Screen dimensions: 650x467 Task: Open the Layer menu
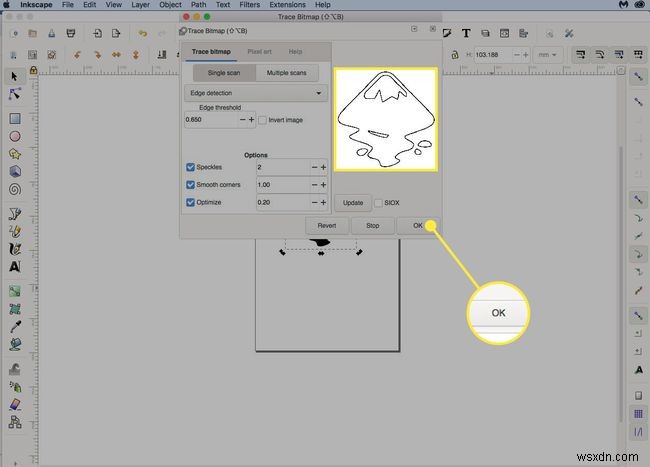point(141,5)
